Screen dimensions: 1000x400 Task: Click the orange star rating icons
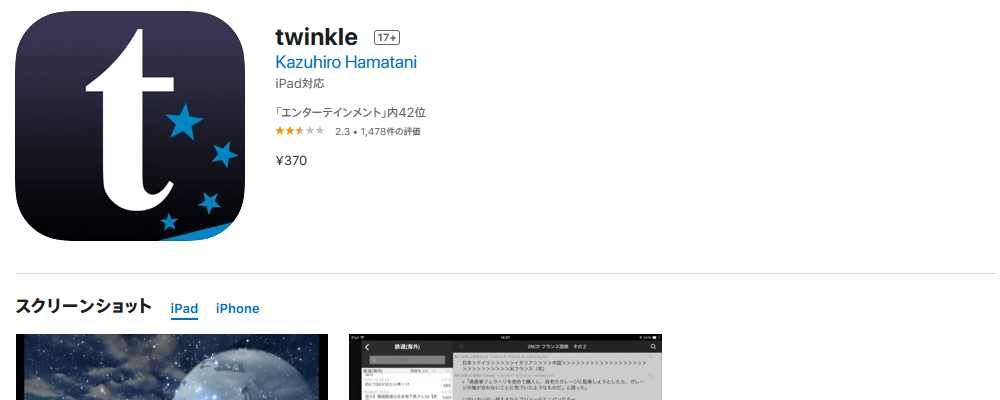tap(300, 131)
